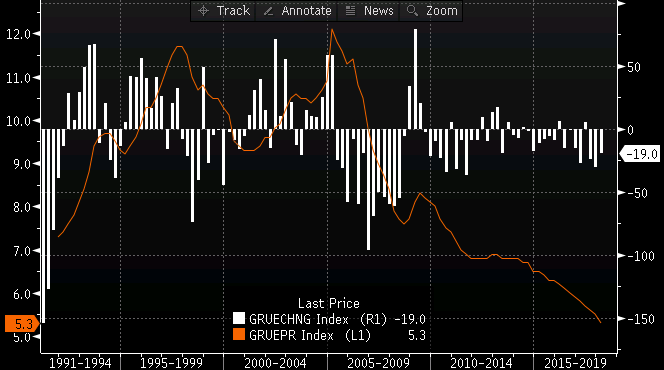Click the 50 right axis label
This screenshot has width=664, height=370.
634,67
